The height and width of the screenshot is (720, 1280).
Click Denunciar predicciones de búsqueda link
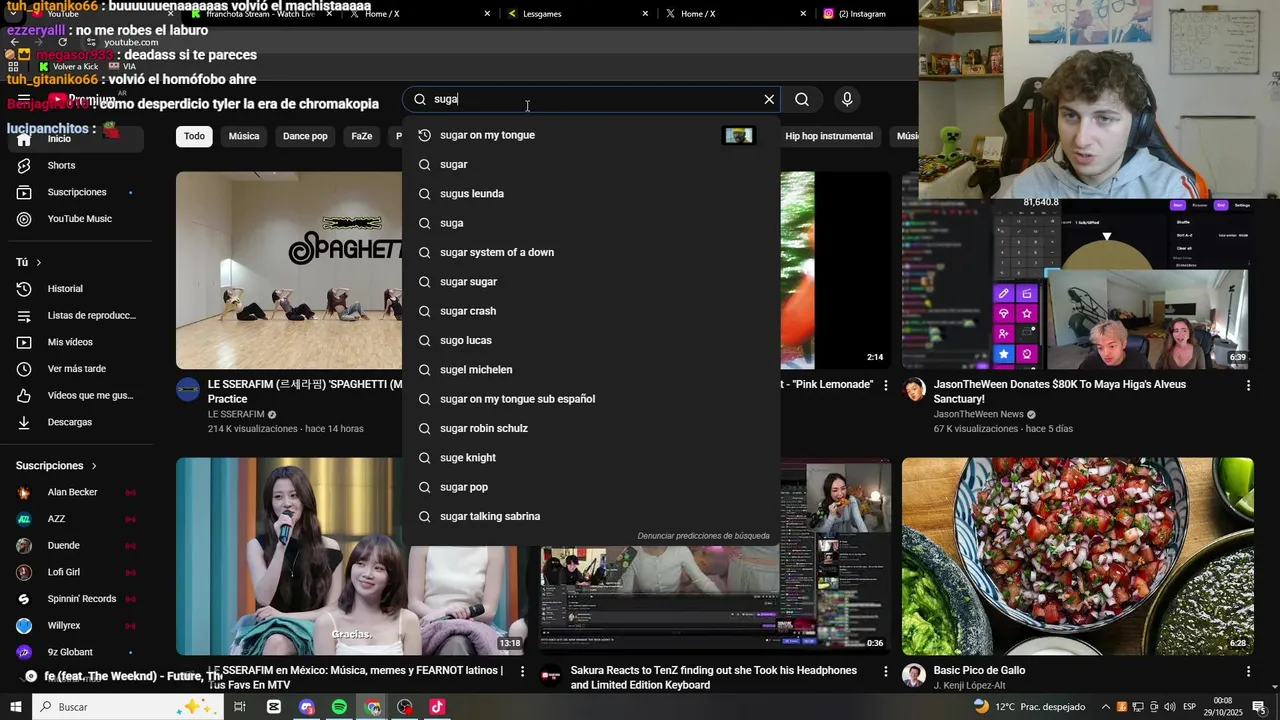pos(703,536)
